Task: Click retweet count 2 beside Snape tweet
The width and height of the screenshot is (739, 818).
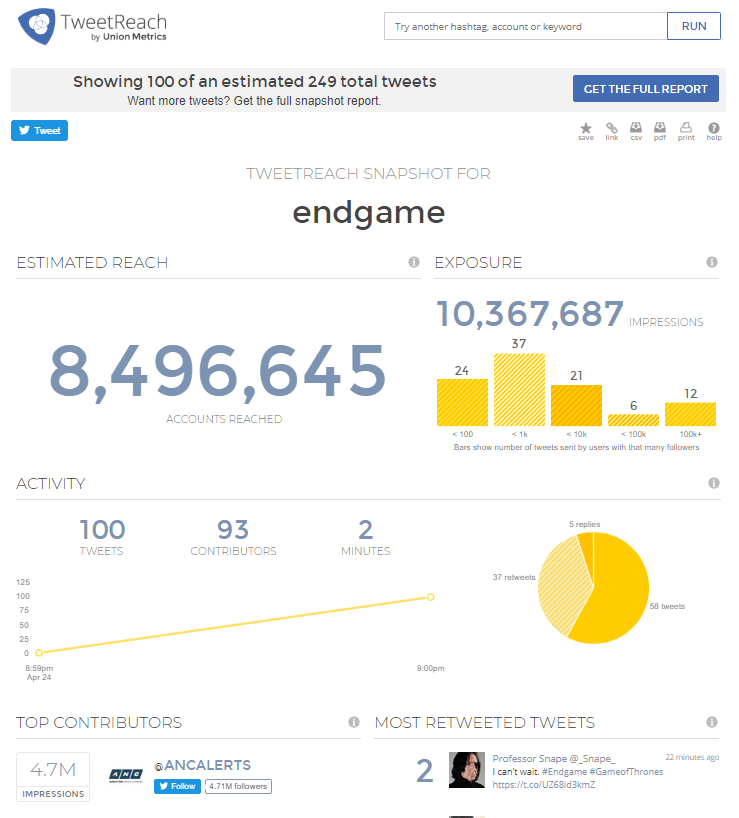Action: click(425, 771)
